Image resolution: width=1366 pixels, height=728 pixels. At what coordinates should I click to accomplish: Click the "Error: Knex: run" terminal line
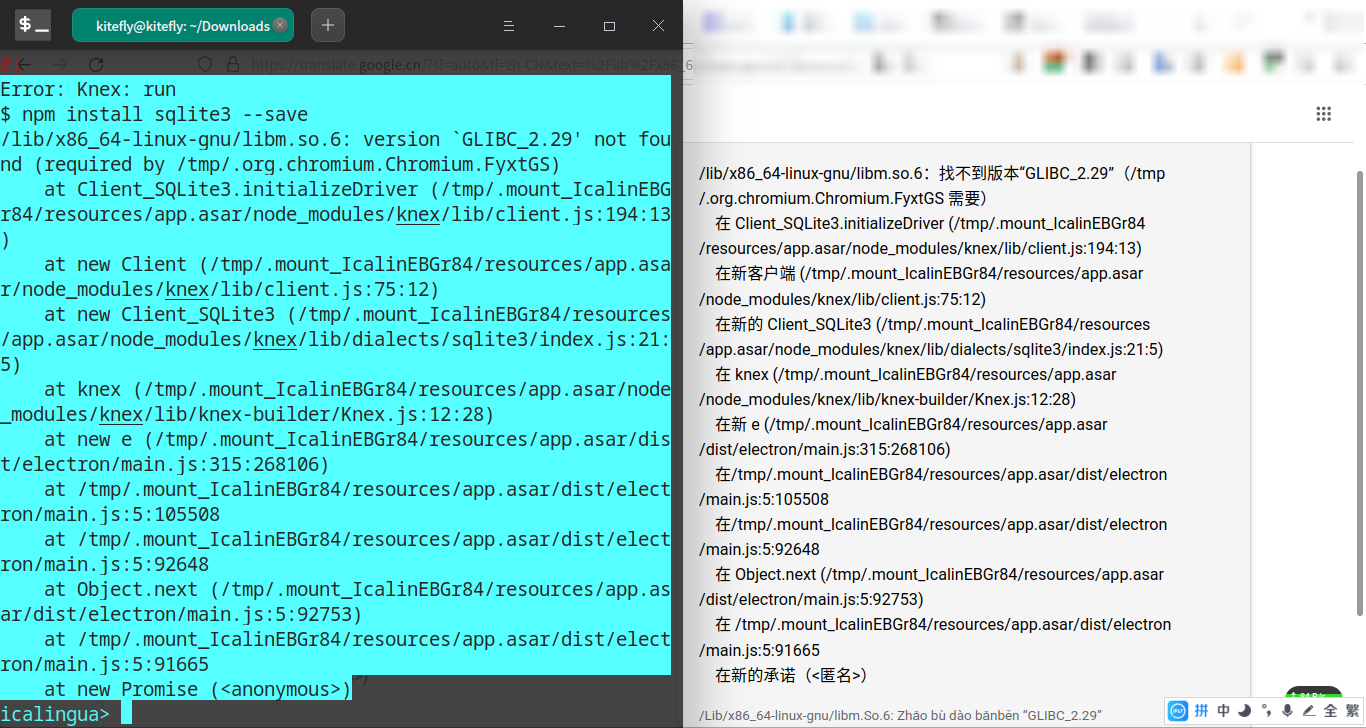(x=88, y=89)
